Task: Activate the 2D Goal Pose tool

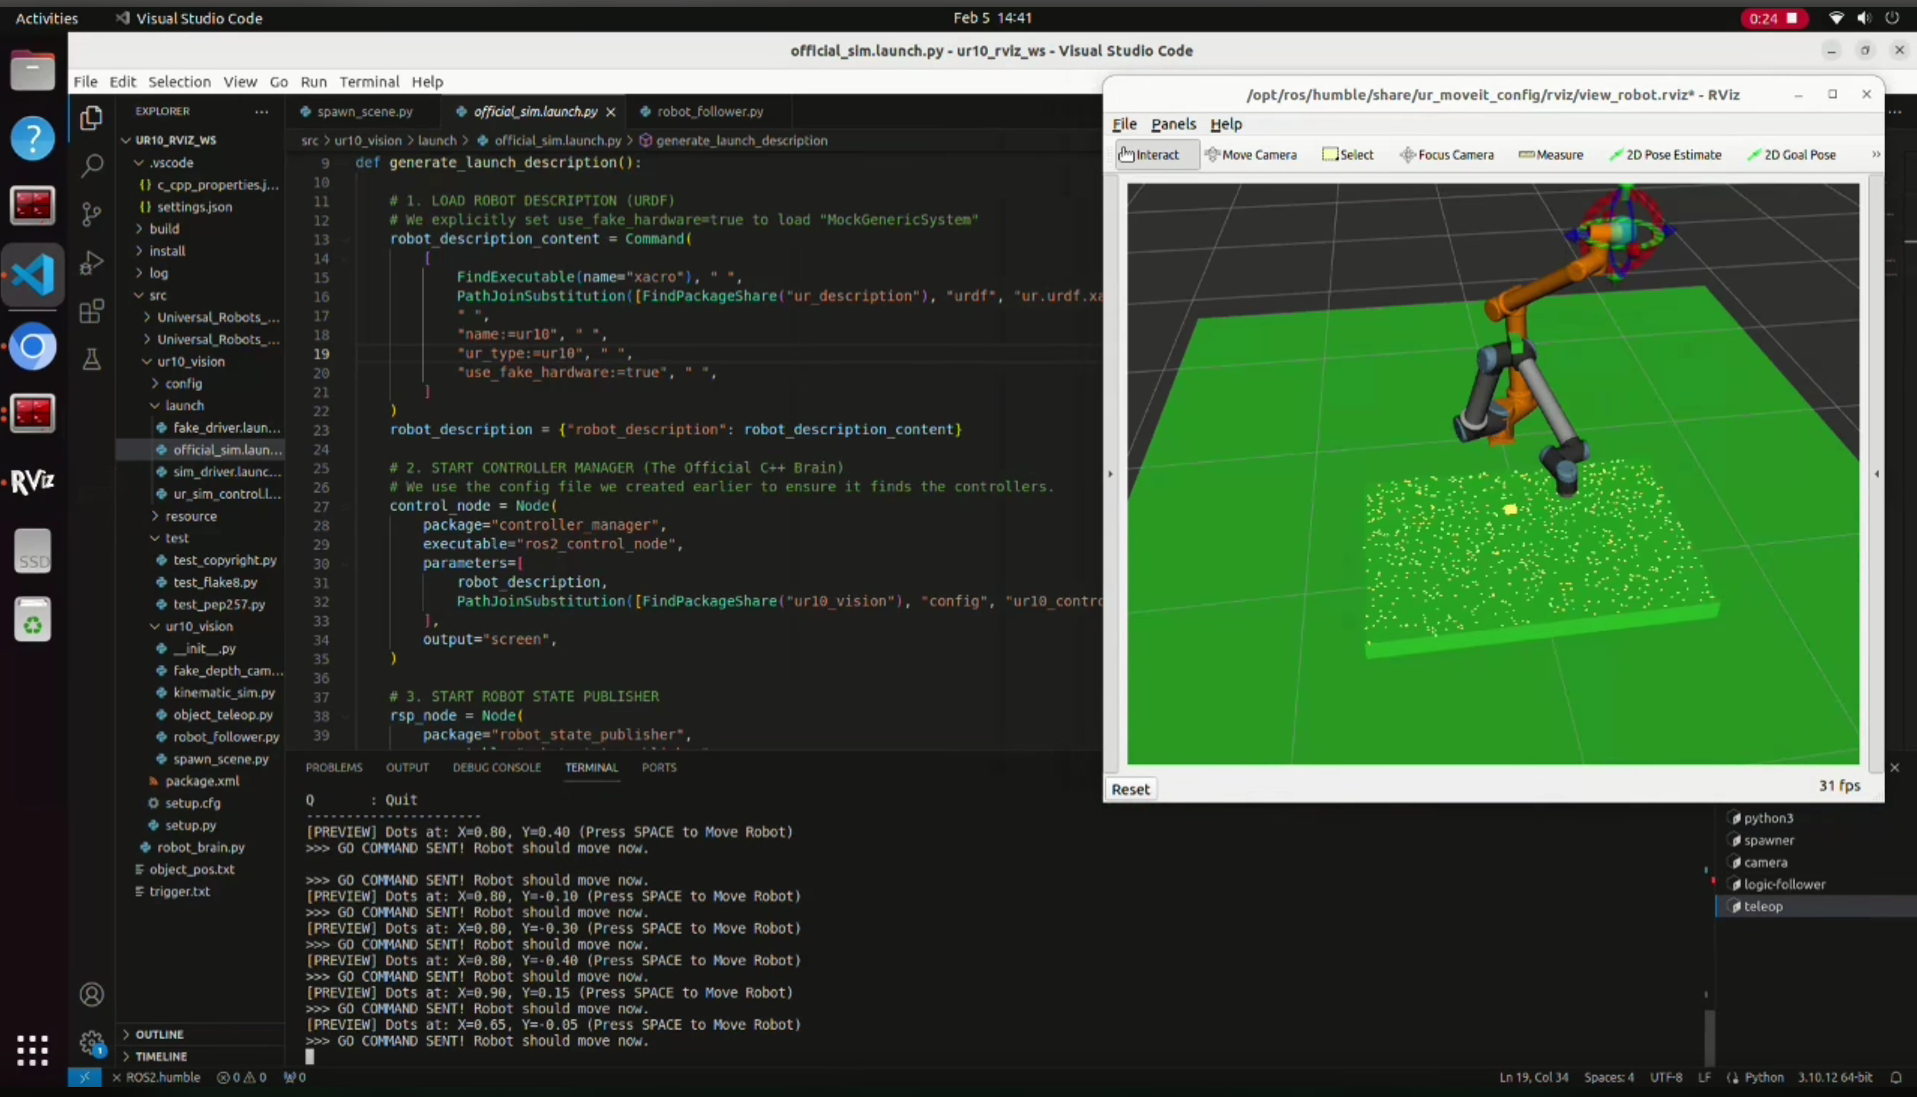Action: [1791, 155]
